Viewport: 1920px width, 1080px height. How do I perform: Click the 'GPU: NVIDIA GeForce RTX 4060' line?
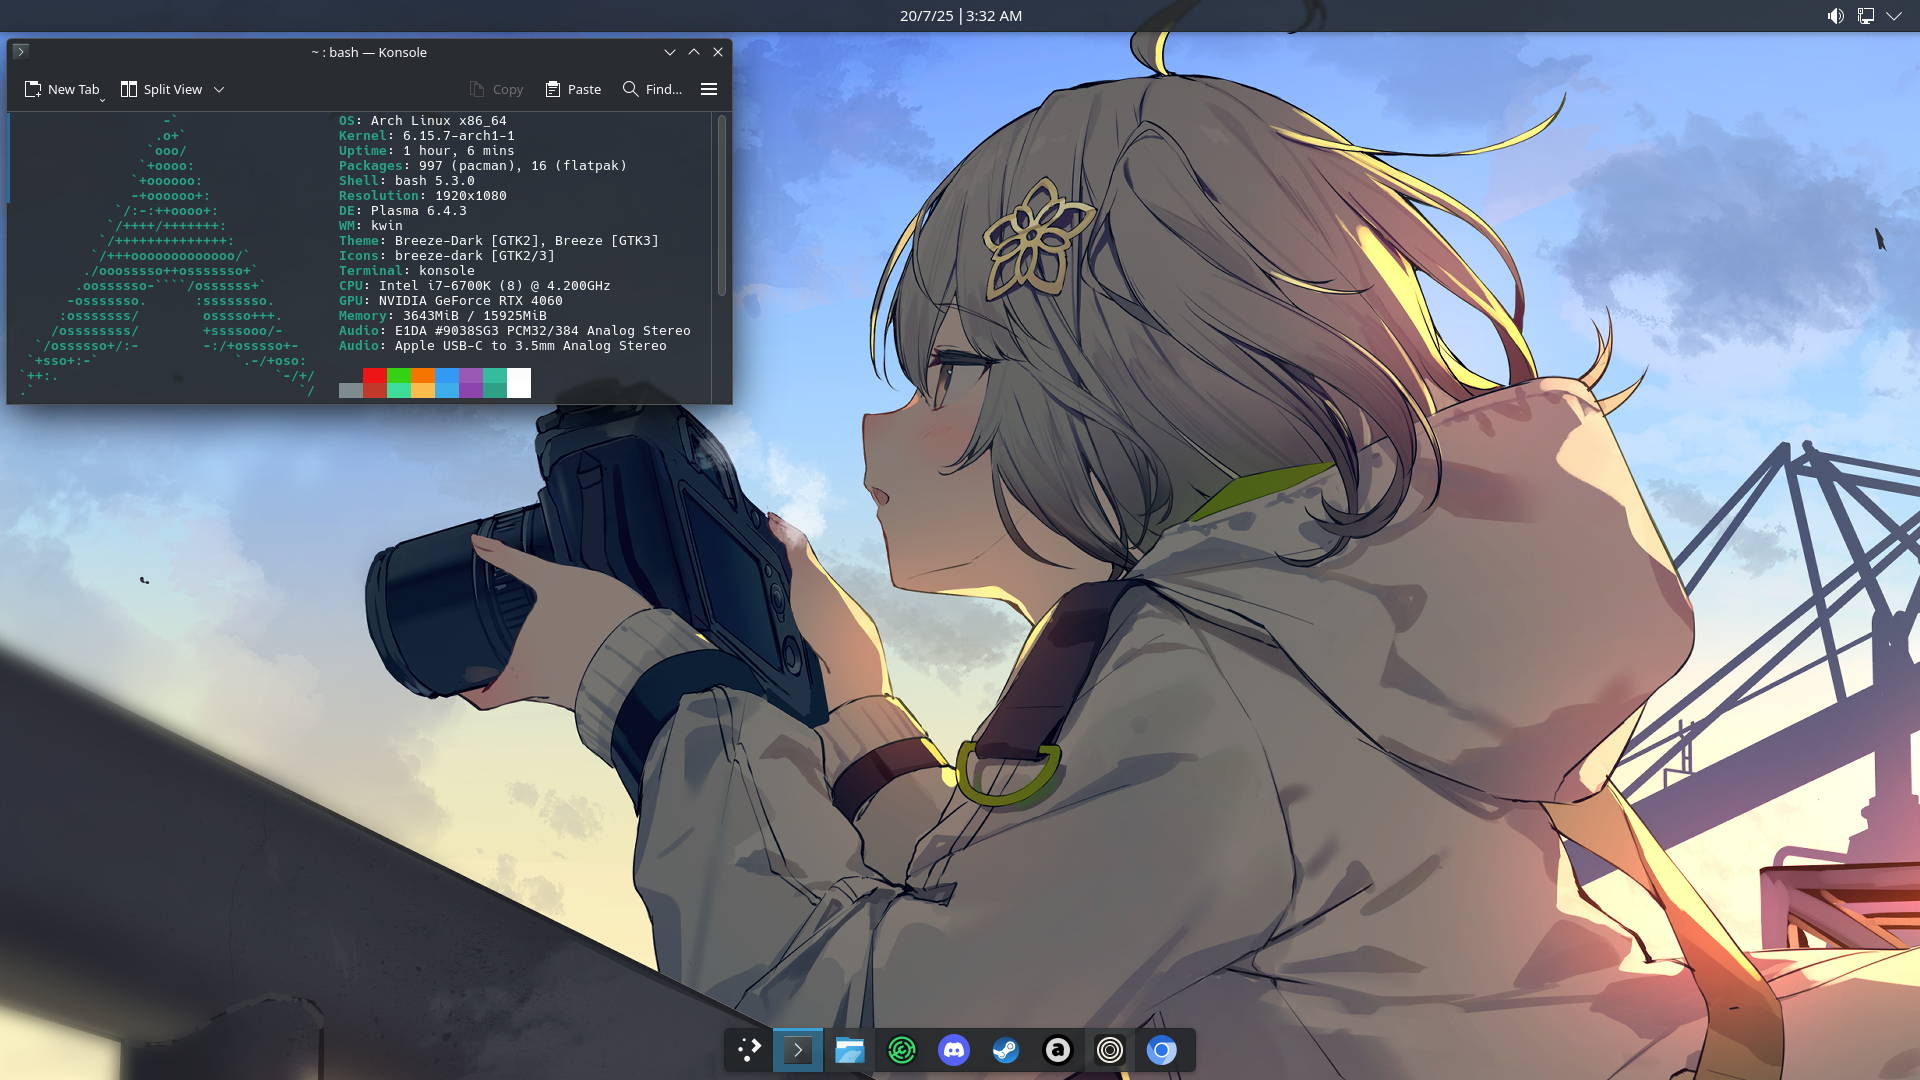pyautogui.click(x=451, y=300)
